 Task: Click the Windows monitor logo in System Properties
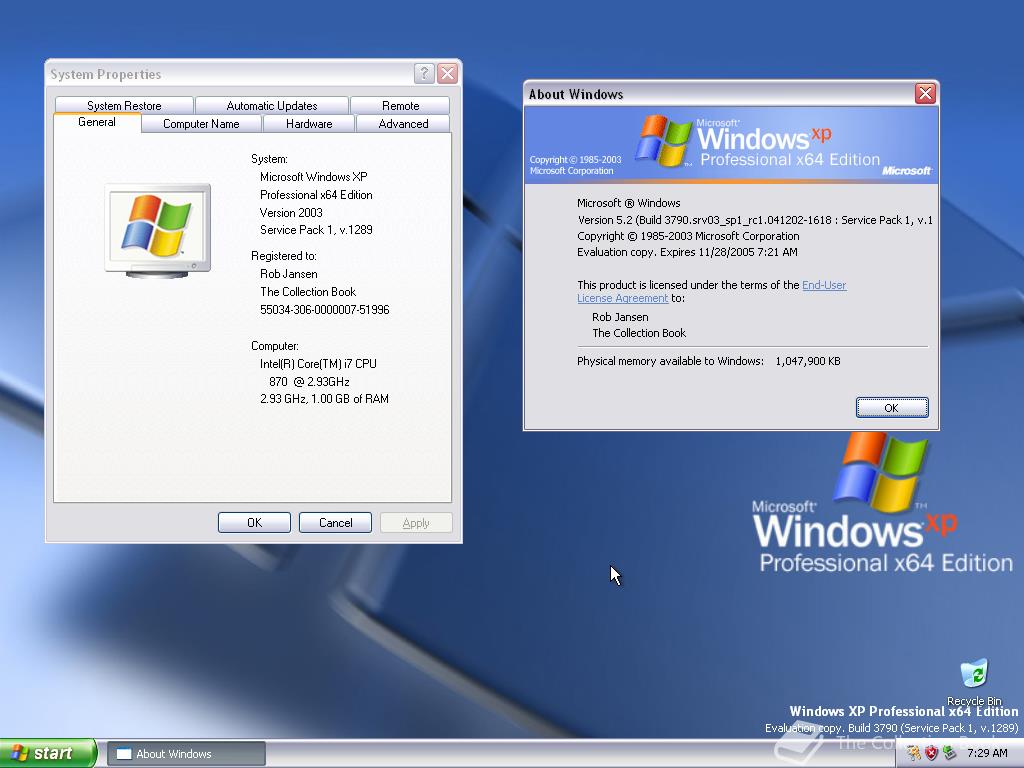click(x=157, y=231)
